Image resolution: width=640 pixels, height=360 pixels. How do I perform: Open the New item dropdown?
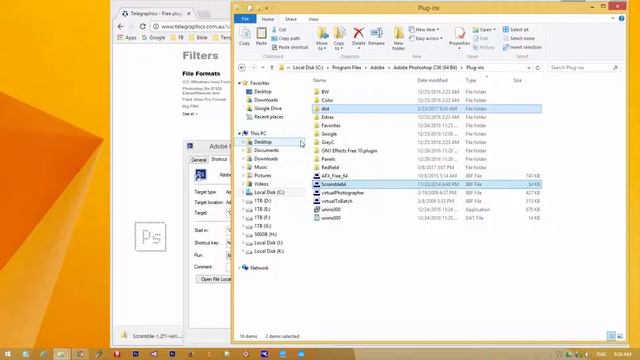click(x=424, y=30)
